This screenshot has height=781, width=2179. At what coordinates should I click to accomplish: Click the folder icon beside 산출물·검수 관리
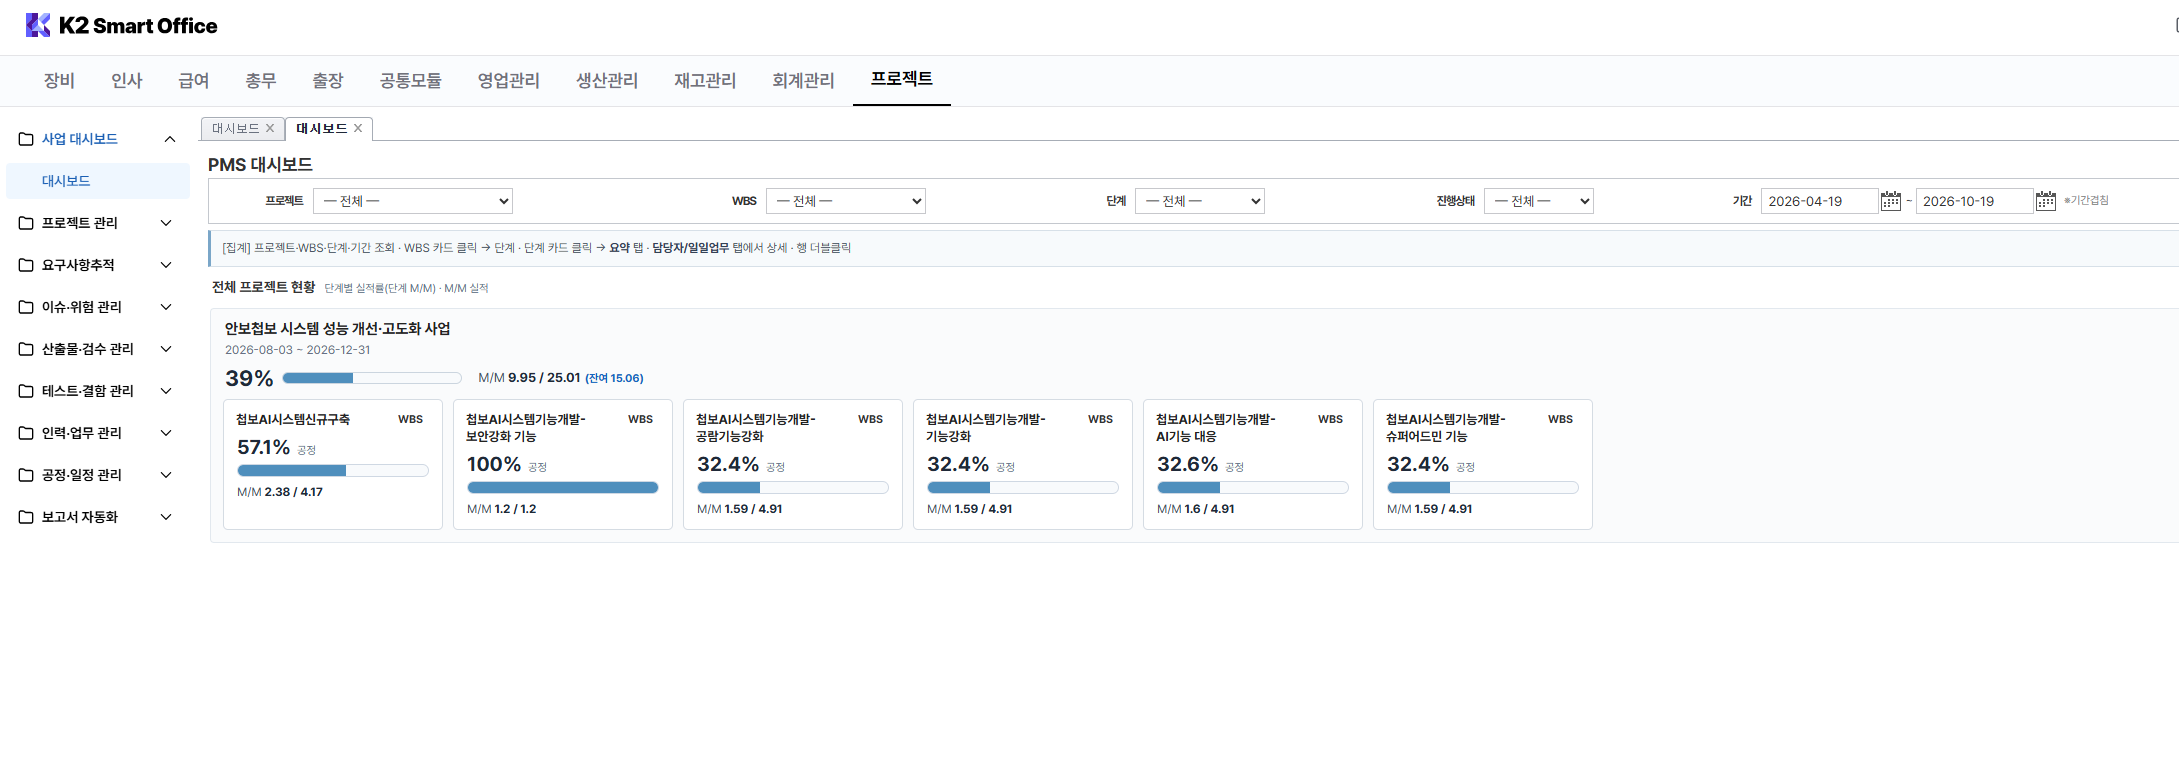click(x=26, y=349)
